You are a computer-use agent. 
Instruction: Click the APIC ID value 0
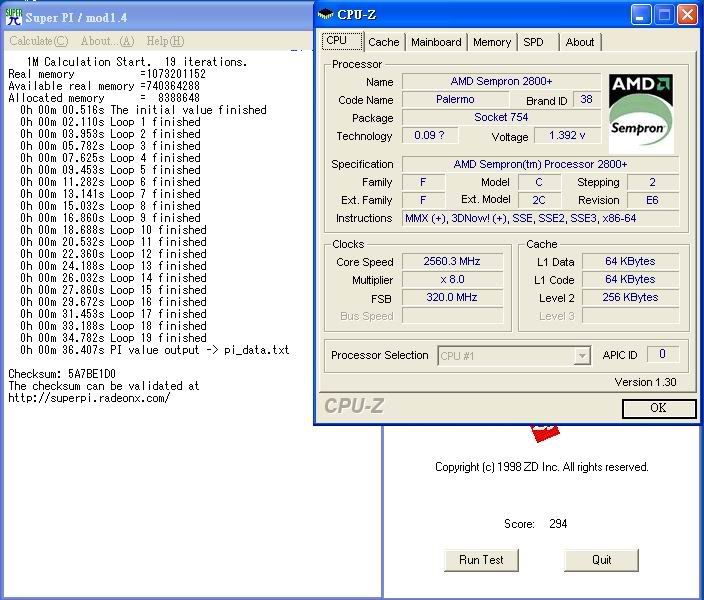coord(663,354)
